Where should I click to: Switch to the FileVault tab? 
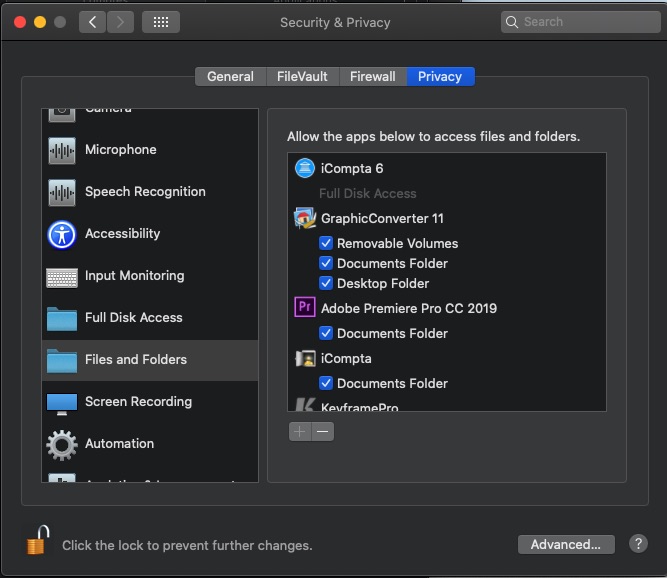click(302, 77)
